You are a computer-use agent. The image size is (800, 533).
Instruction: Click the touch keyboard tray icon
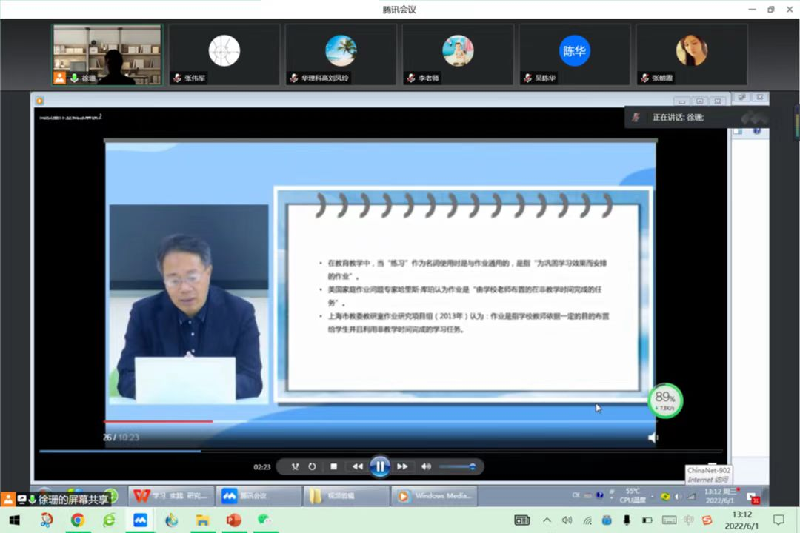669,520
